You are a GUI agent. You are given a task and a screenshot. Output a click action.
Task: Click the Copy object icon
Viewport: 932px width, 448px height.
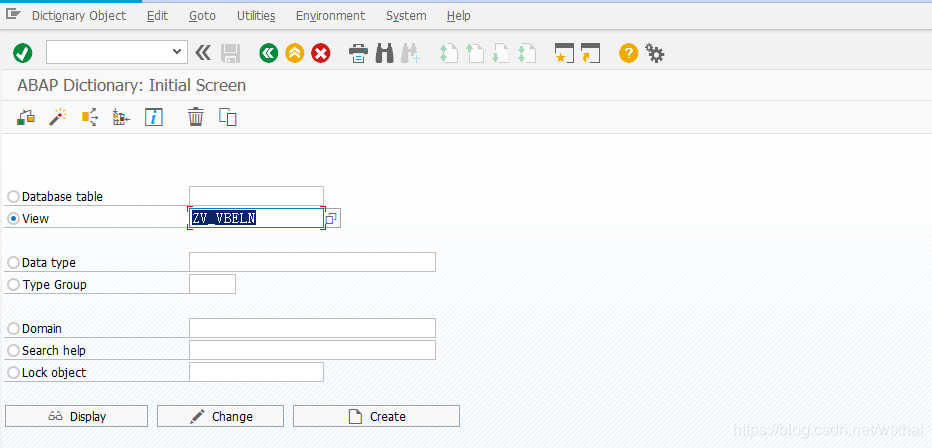tap(228, 117)
